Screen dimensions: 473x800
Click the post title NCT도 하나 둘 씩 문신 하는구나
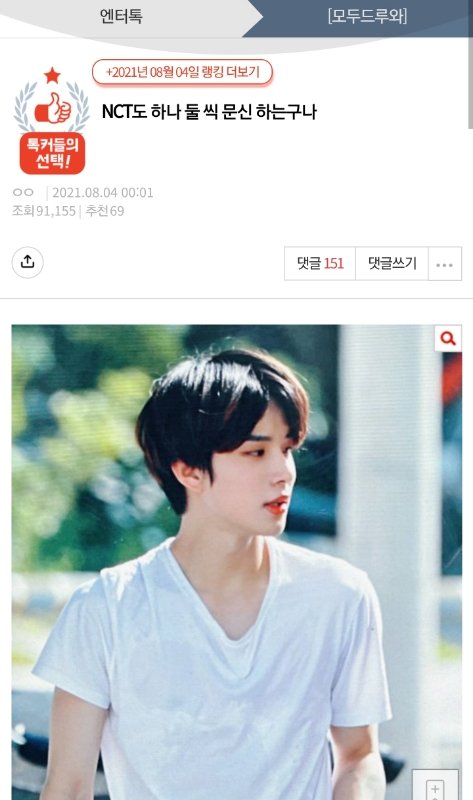click(x=209, y=112)
